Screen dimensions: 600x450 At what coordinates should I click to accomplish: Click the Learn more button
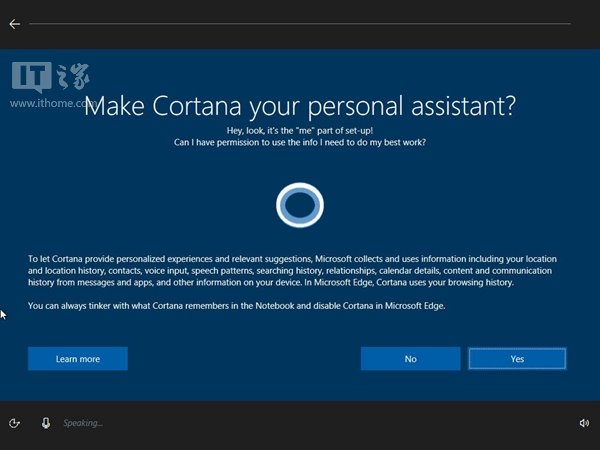point(78,359)
